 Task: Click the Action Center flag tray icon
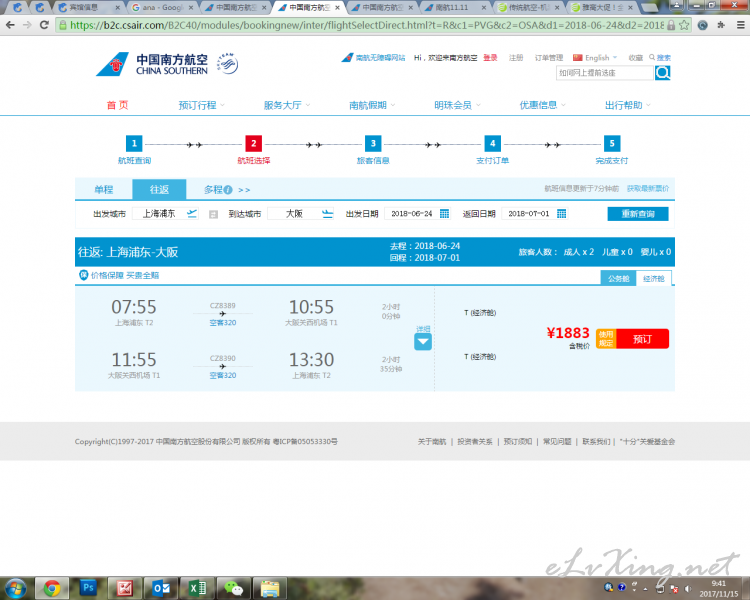click(674, 589)
